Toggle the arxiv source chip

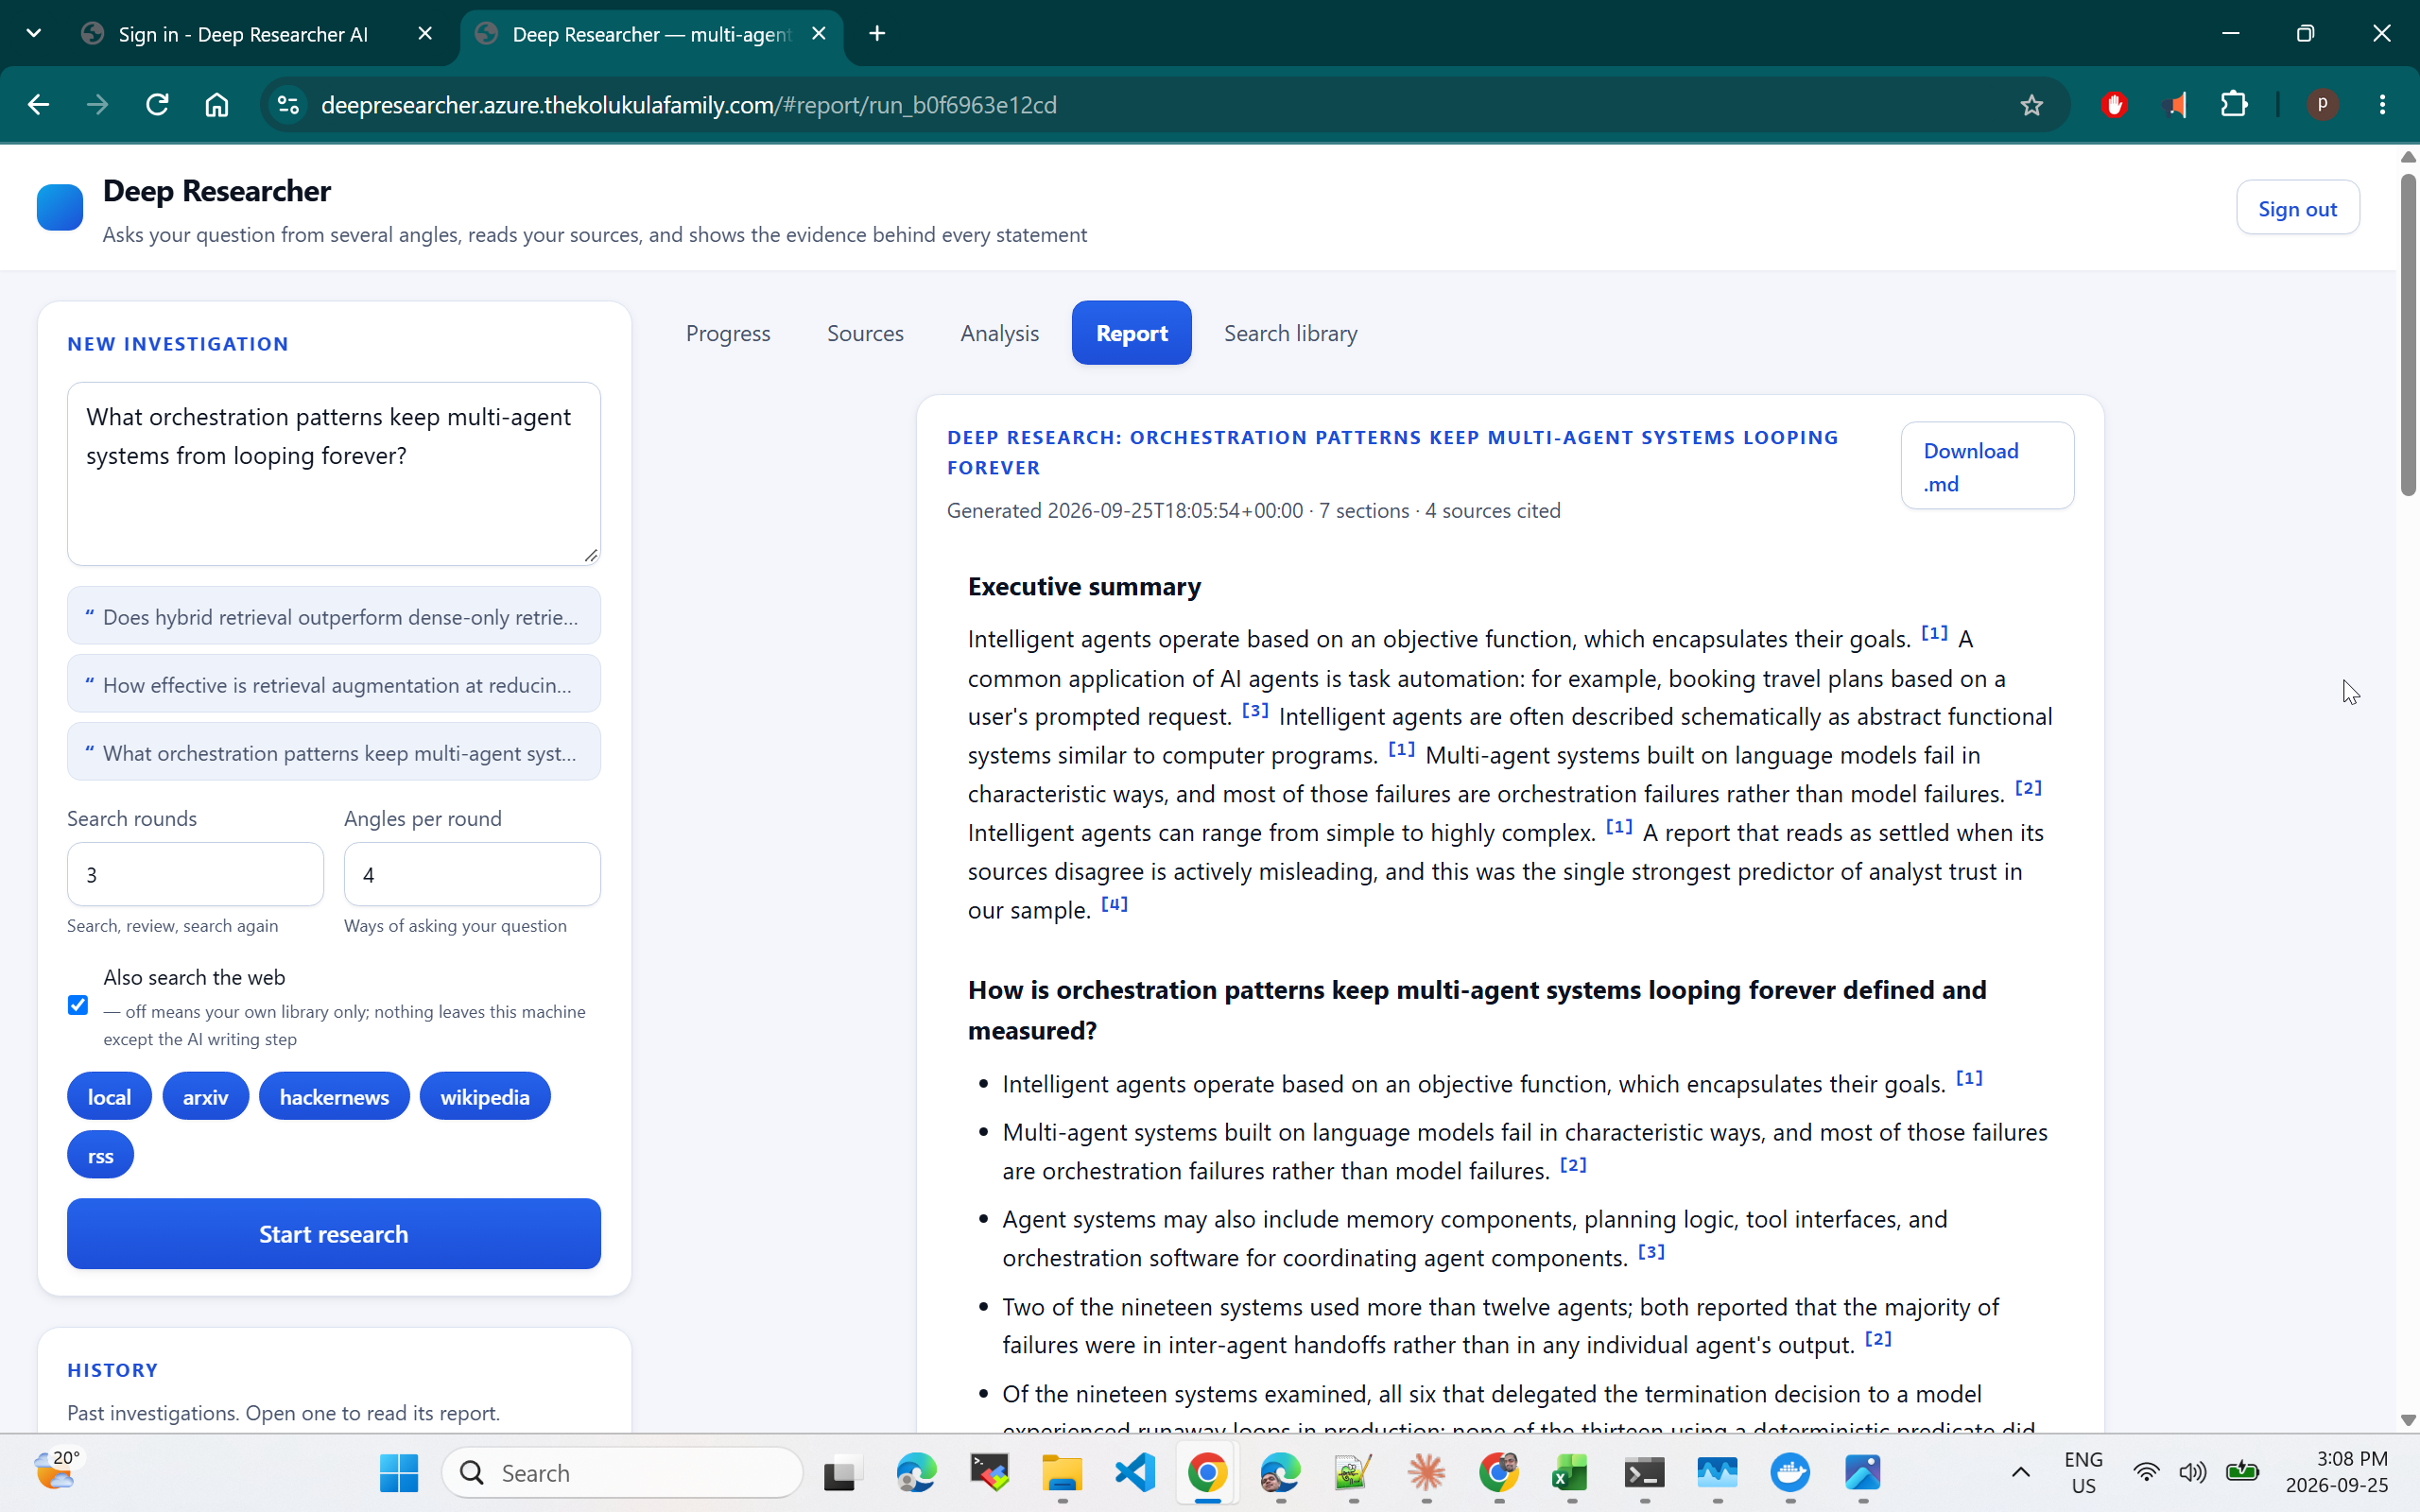(x=205, y=1096)
